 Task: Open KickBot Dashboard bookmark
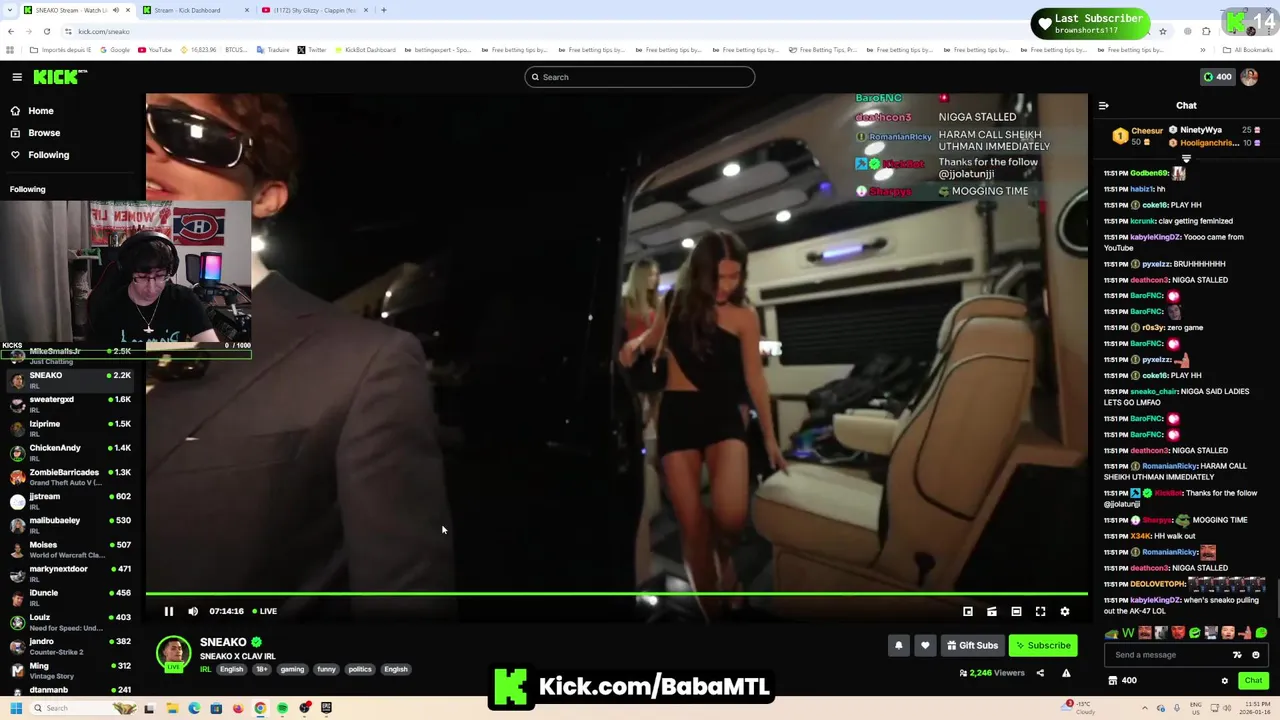pos(365,50)
